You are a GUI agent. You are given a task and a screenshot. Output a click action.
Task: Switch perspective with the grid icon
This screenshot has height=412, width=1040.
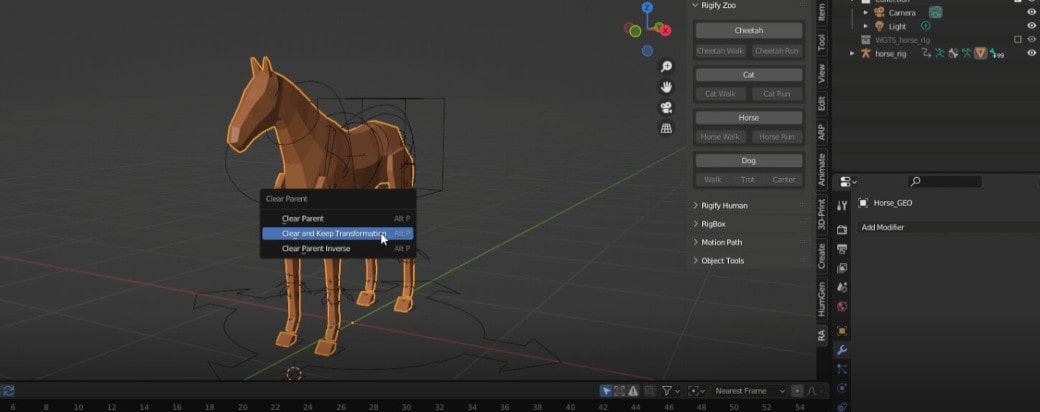click(x=666, y=129)
